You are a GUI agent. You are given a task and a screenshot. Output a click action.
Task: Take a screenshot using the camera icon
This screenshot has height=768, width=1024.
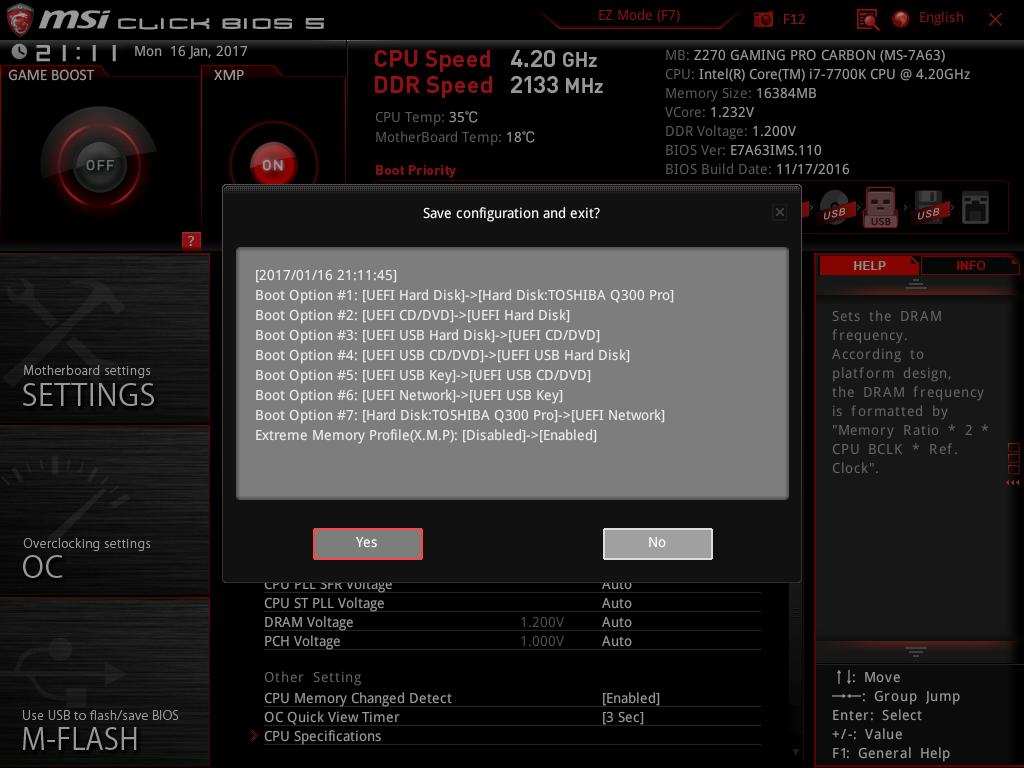(764, 19)
